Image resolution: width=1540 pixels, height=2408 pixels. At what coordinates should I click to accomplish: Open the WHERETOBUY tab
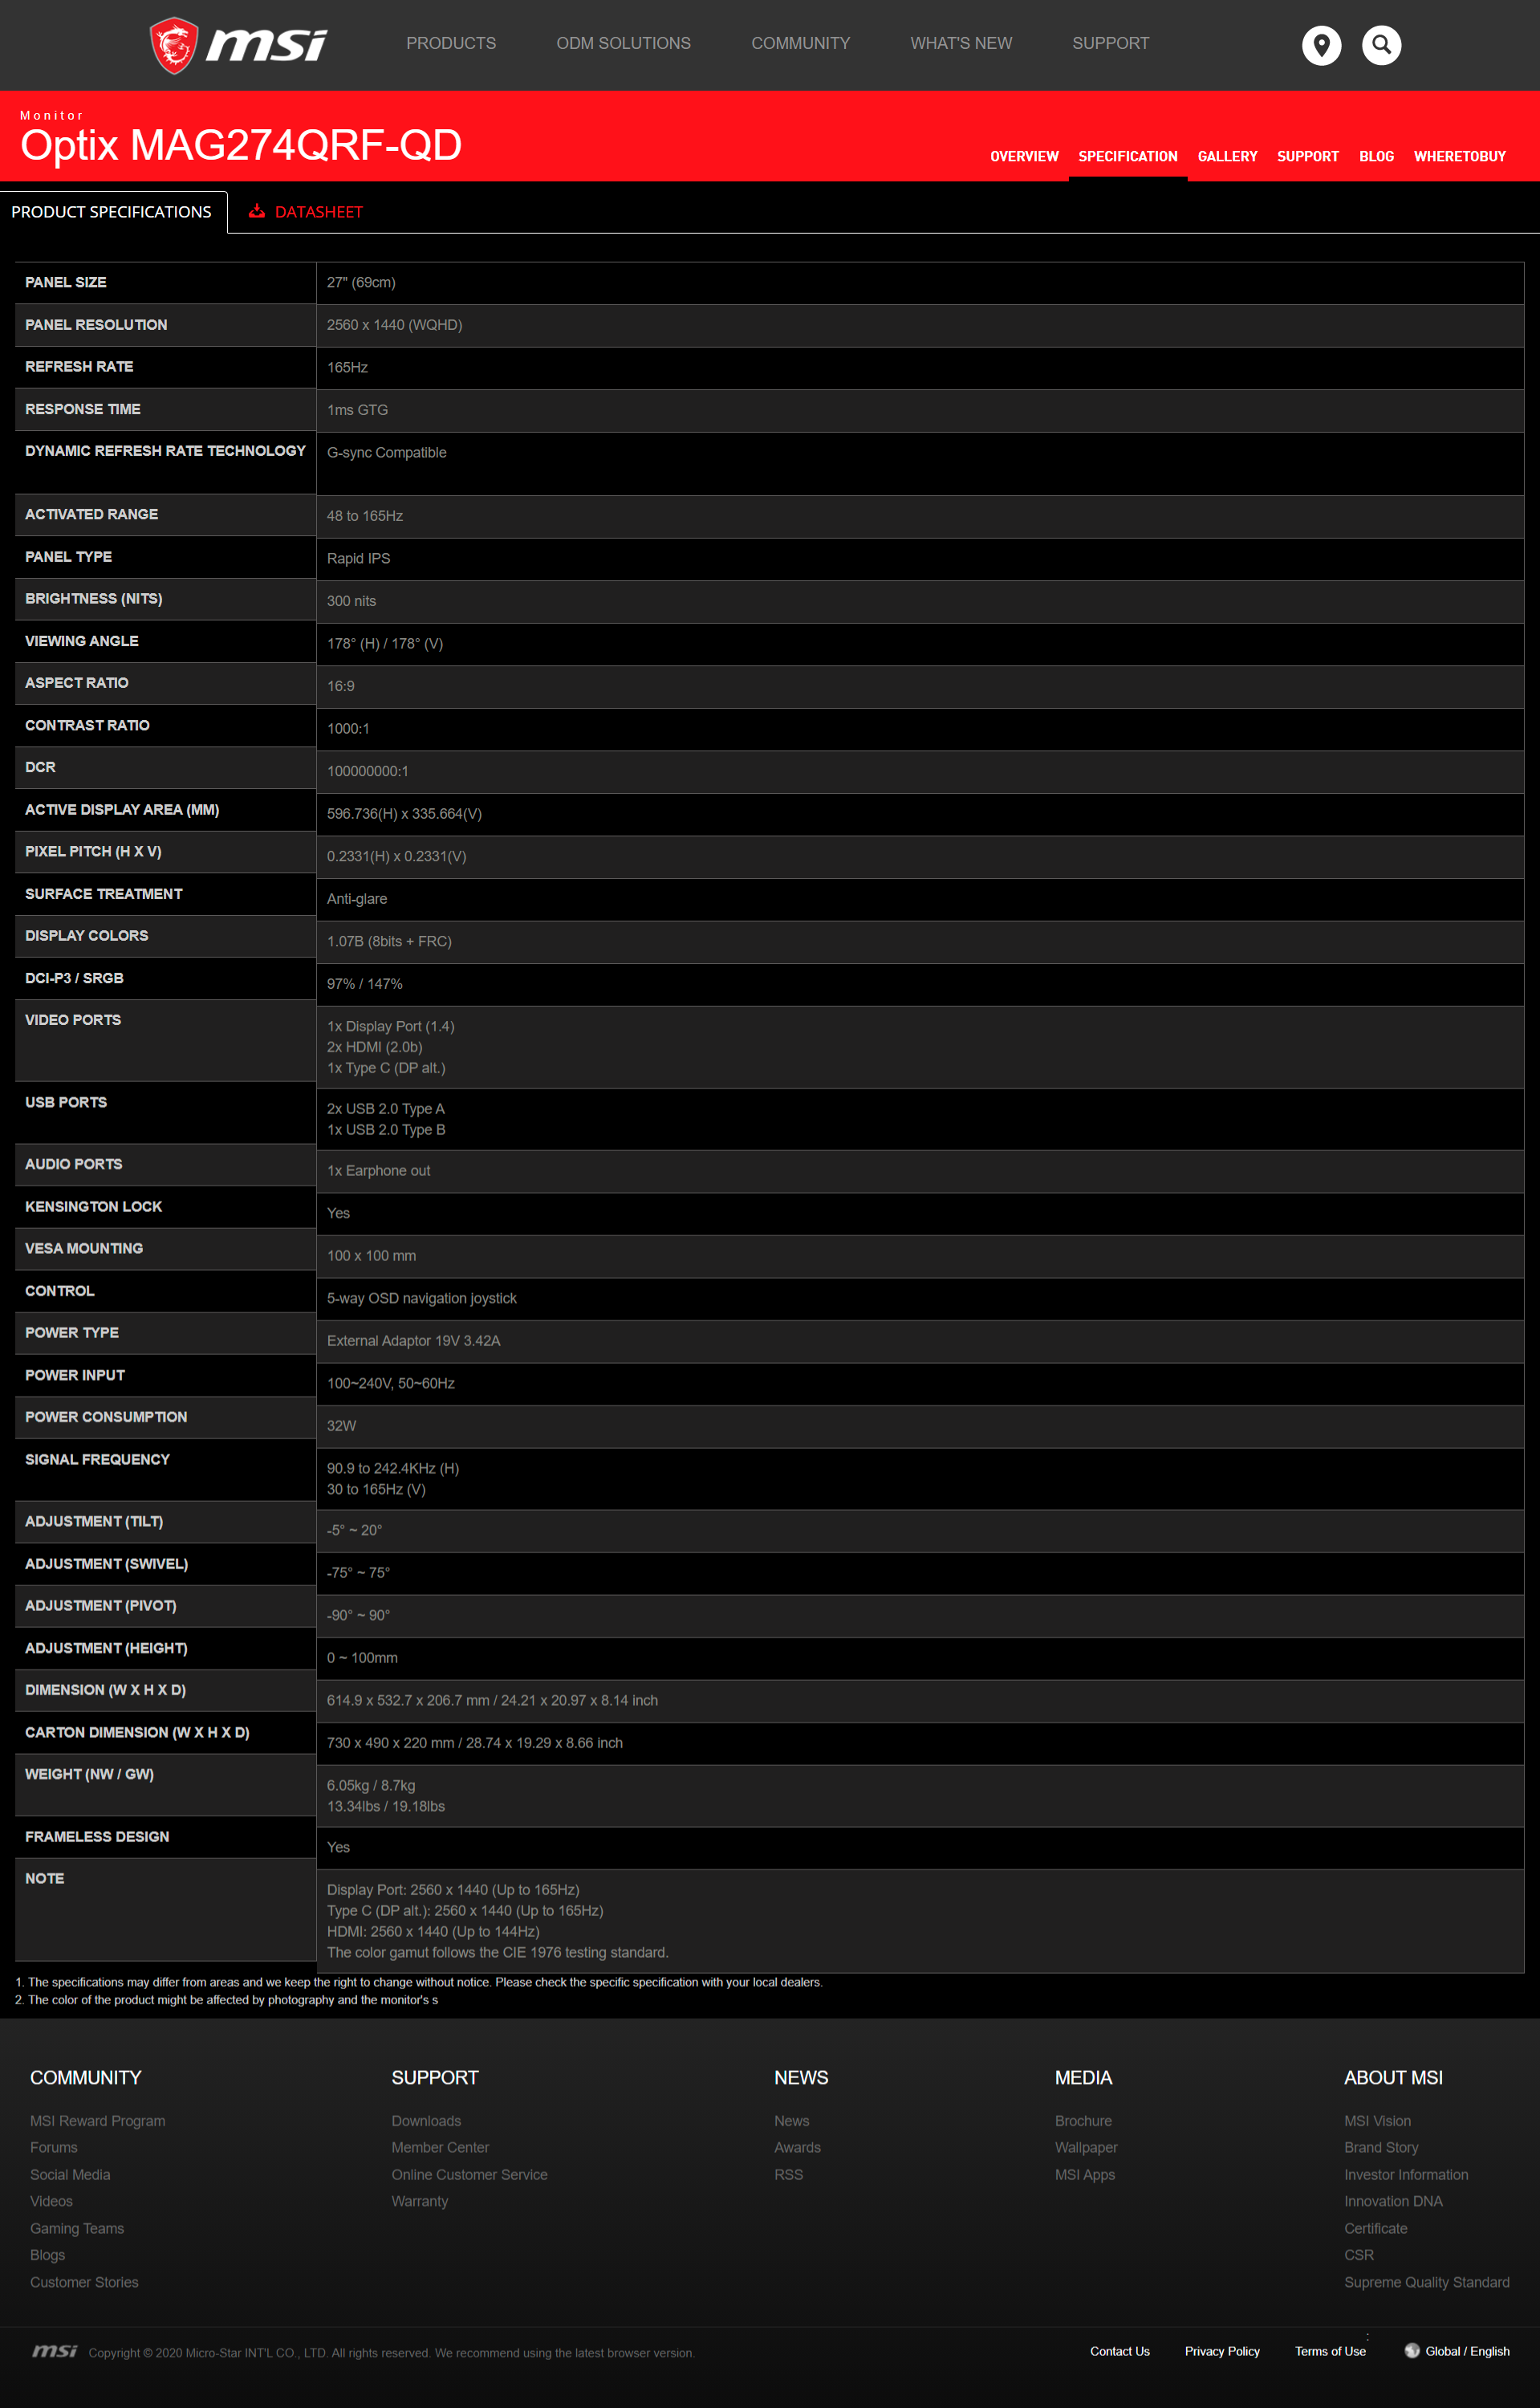1459,156
